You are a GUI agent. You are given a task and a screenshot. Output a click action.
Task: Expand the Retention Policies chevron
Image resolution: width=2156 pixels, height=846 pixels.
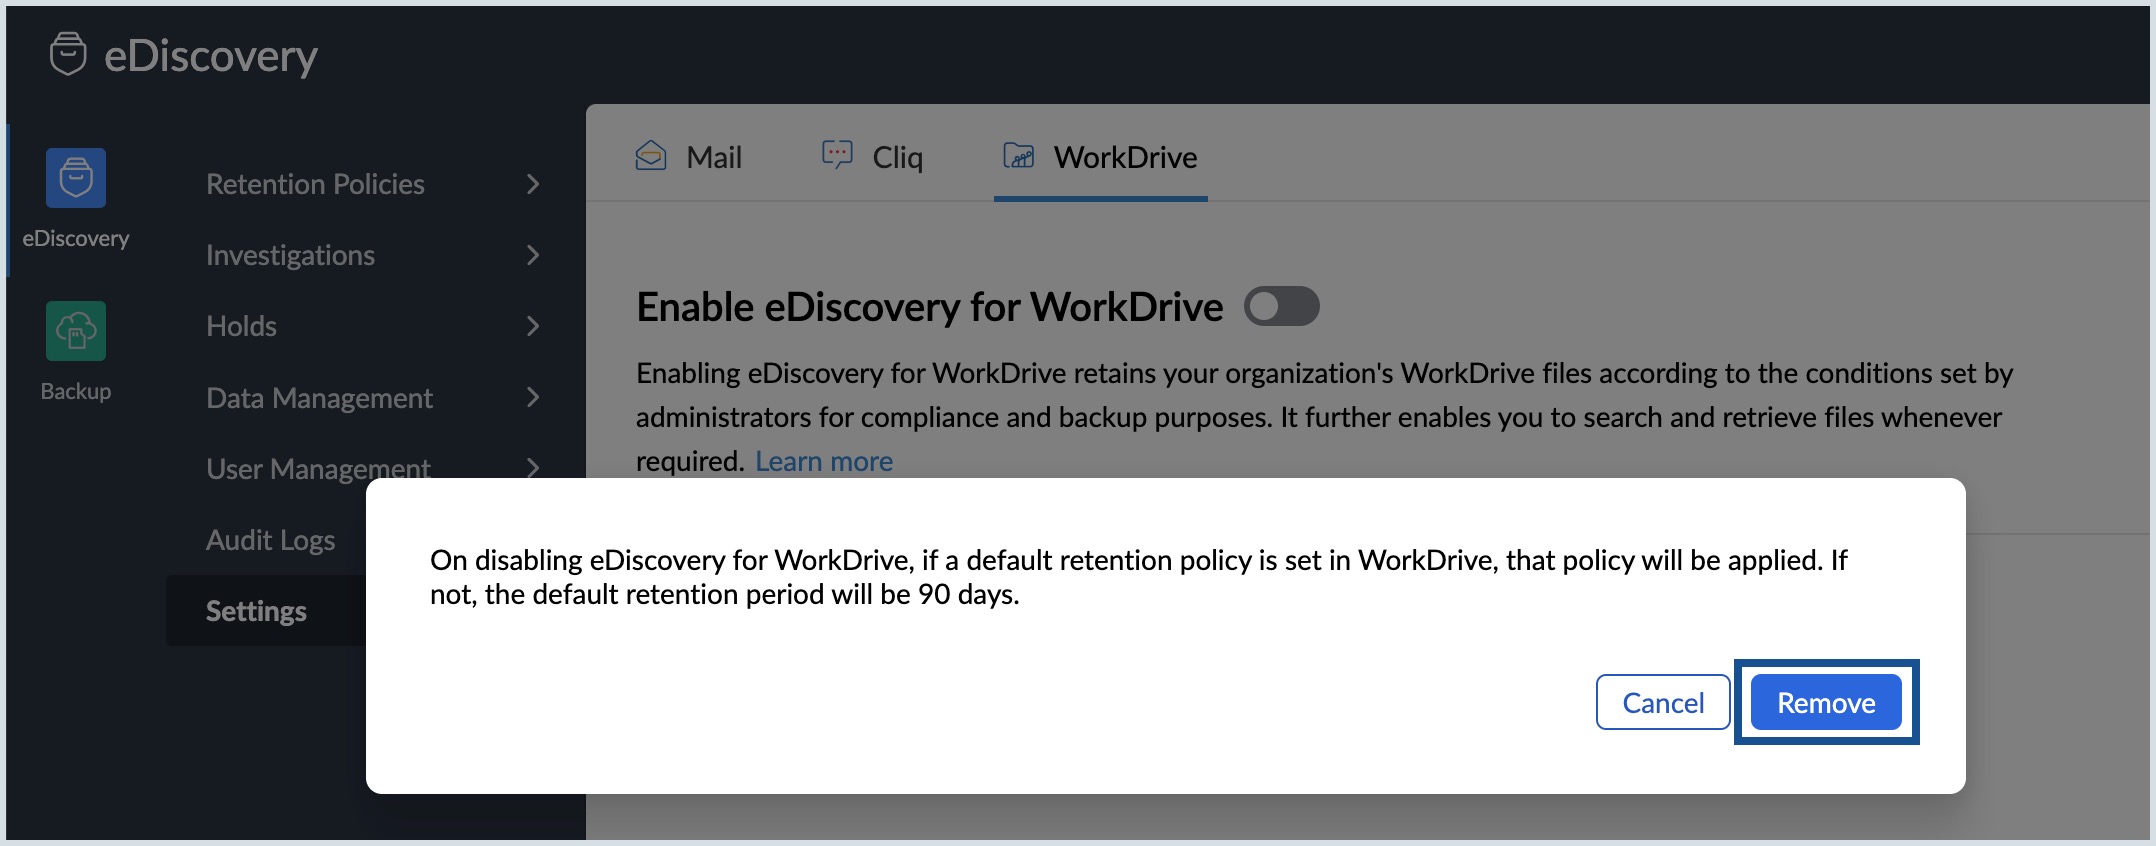[x=533, y=184]
